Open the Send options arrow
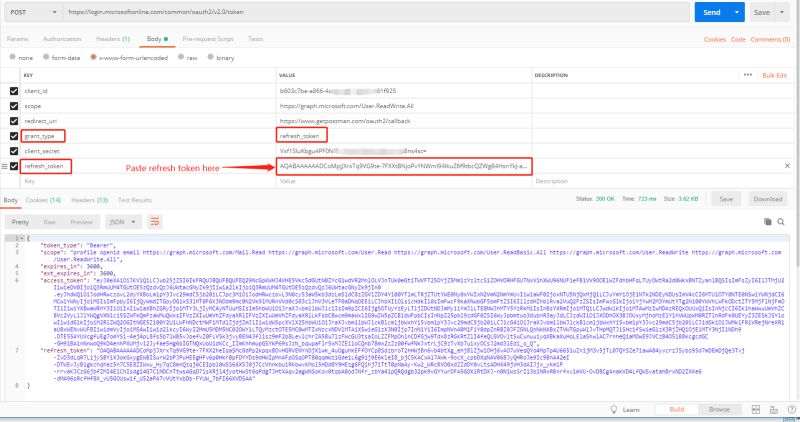Image resolution: width=800 pixels, height=422 pixels. (737, 12)
